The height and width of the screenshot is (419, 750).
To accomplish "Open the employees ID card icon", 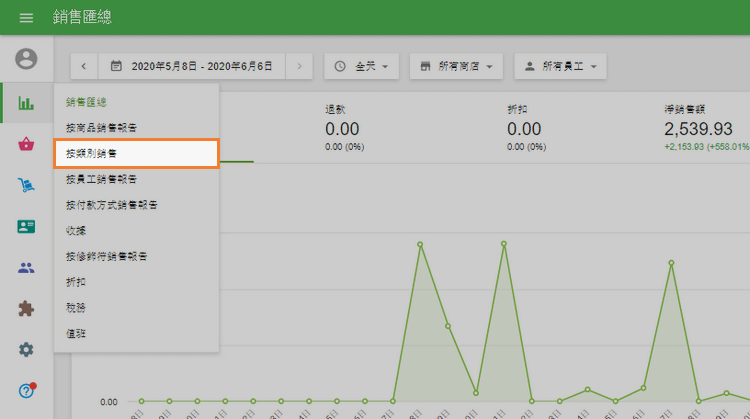I will click(26, 226).
